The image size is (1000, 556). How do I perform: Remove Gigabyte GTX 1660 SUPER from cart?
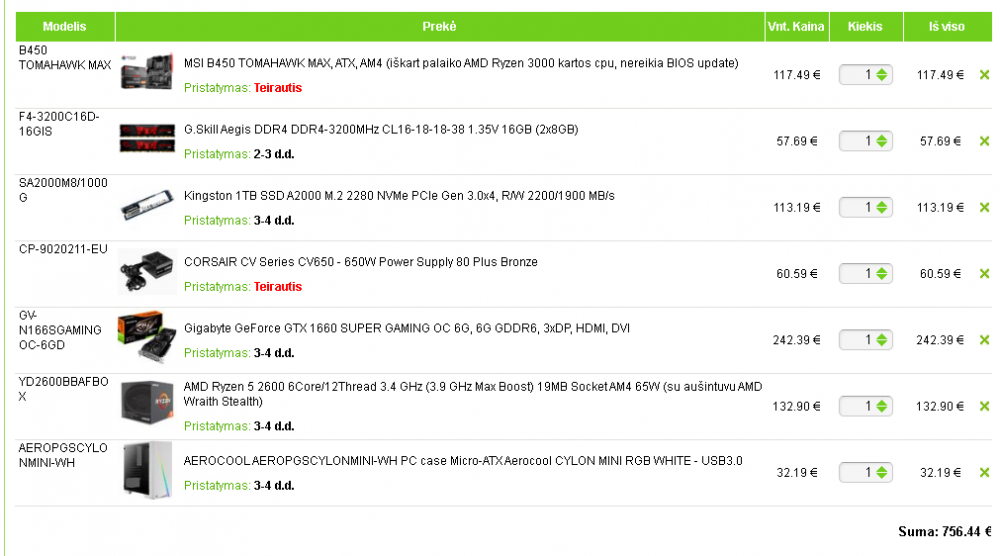tap(985, 340)
